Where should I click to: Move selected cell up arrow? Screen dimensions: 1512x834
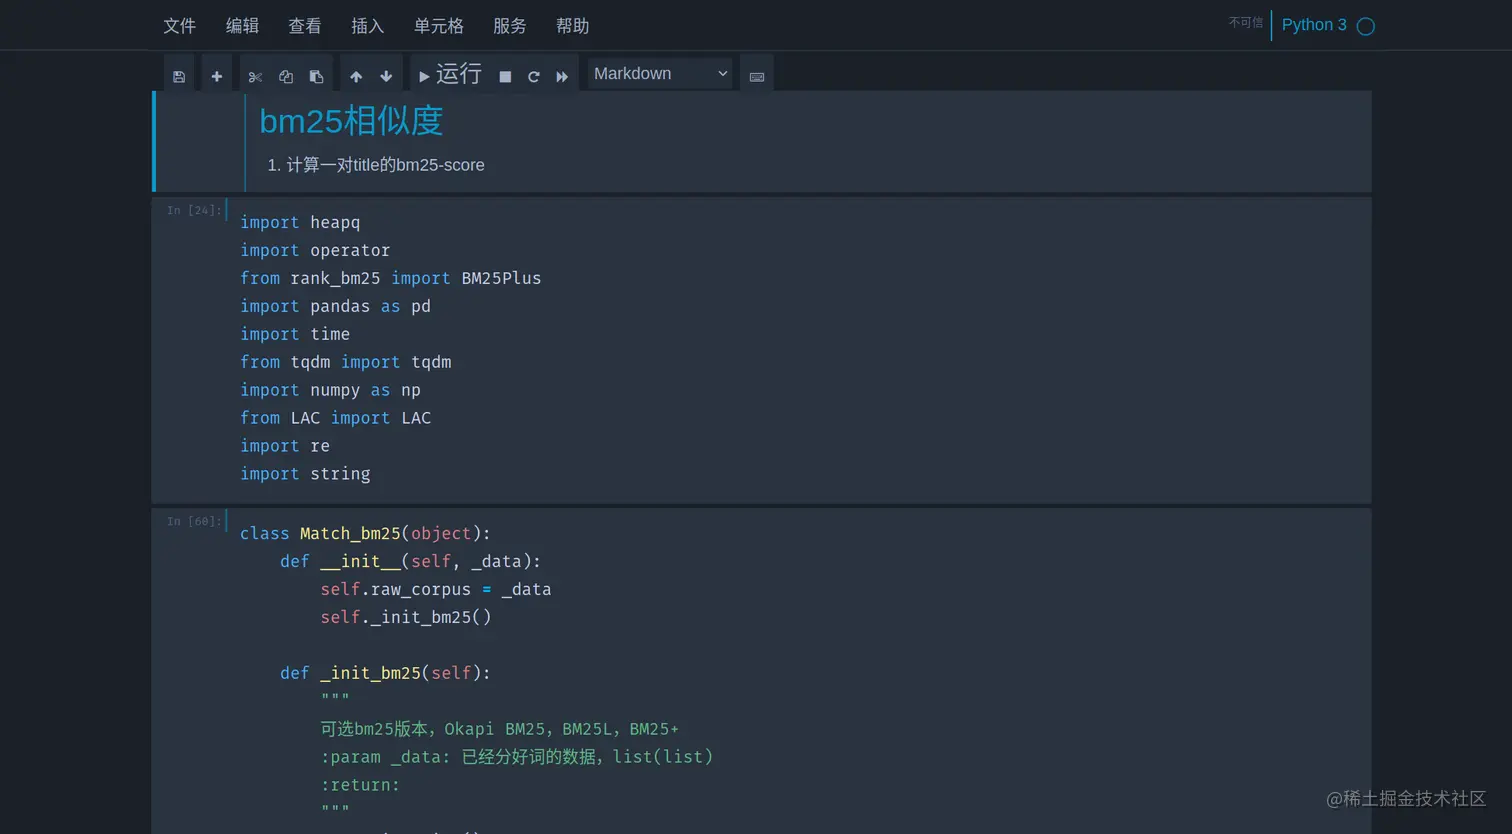click(356, 76)
